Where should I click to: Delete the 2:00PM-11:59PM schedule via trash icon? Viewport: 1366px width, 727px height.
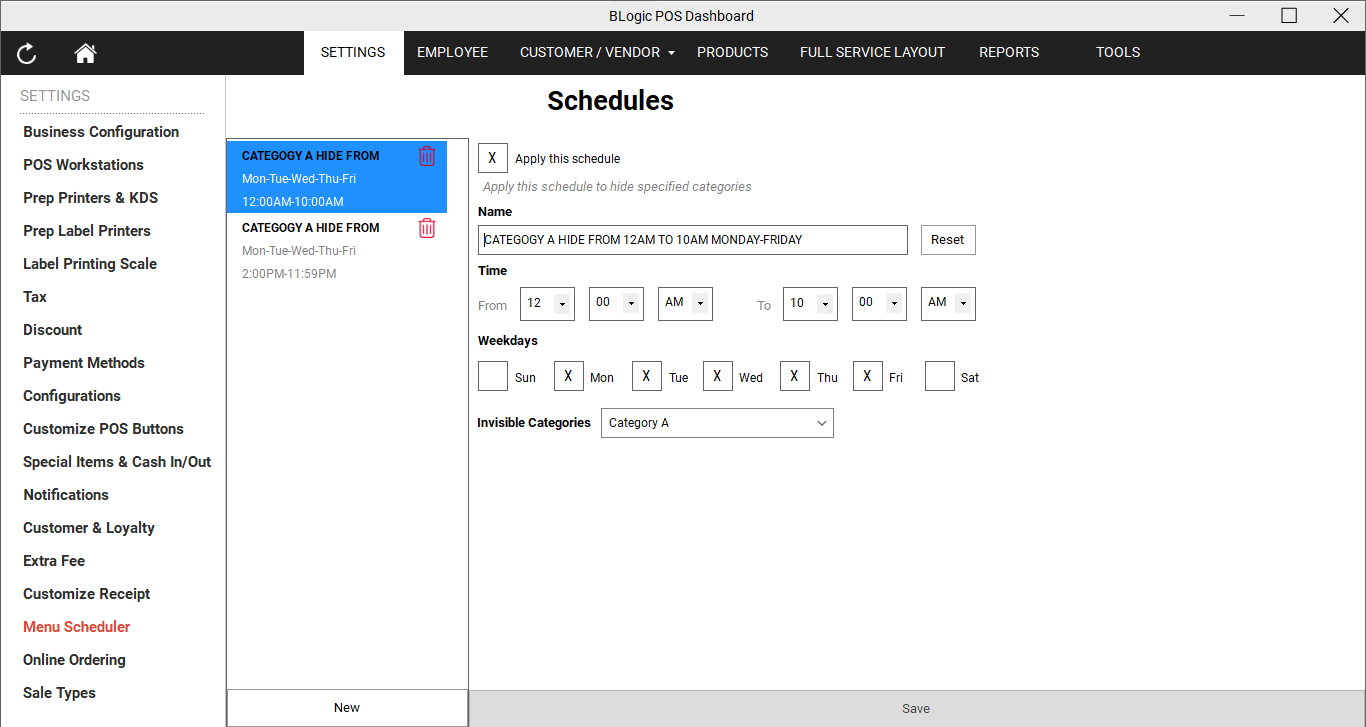[x=427, y=228]
